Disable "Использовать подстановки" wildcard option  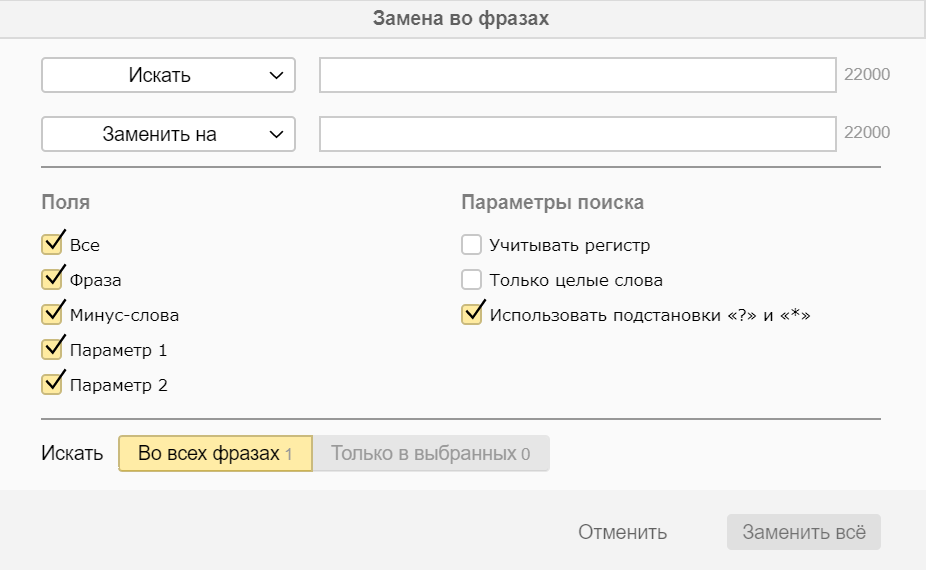tap(472, 315)
